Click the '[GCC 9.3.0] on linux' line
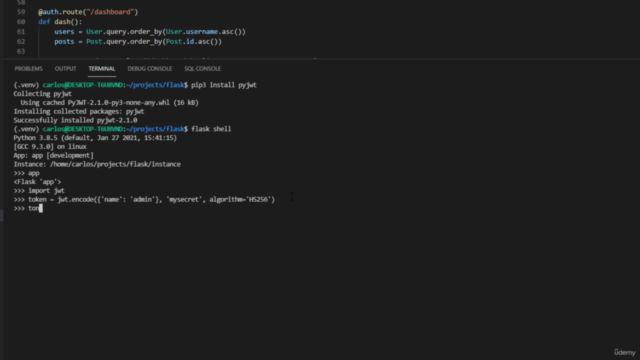 (50, 147)
